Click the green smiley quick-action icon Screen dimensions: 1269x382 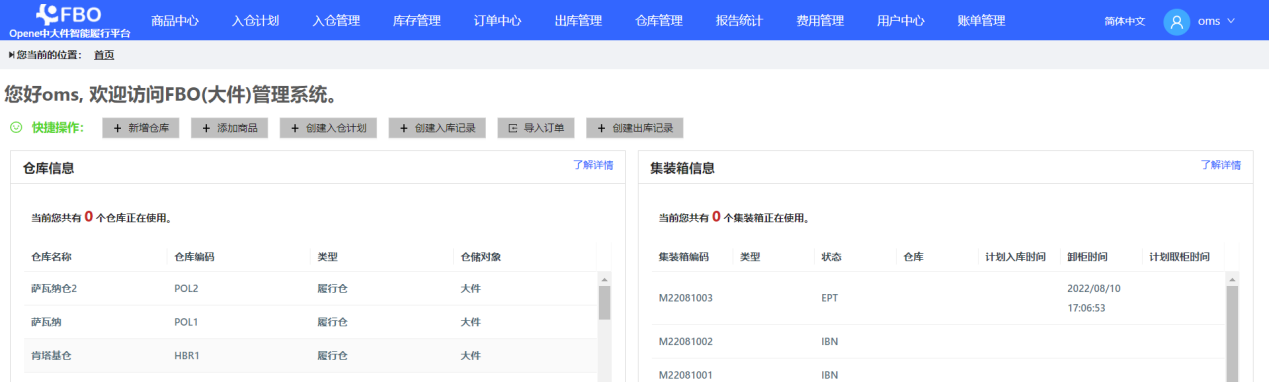click(16, 128)
